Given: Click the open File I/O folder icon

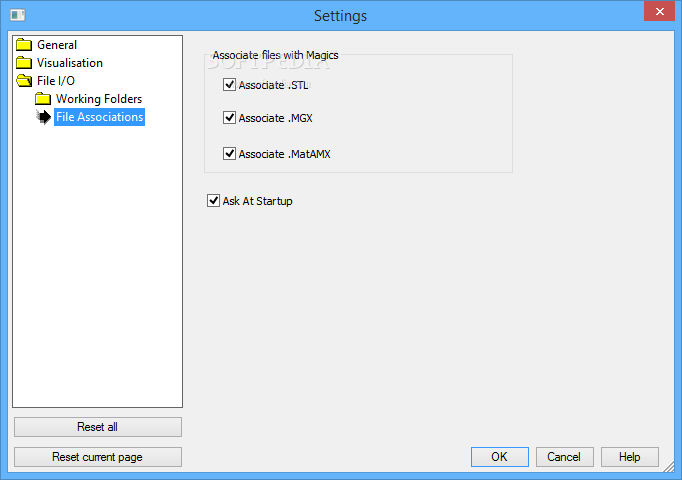Looking at the screenshot, I should pos(24,81).
